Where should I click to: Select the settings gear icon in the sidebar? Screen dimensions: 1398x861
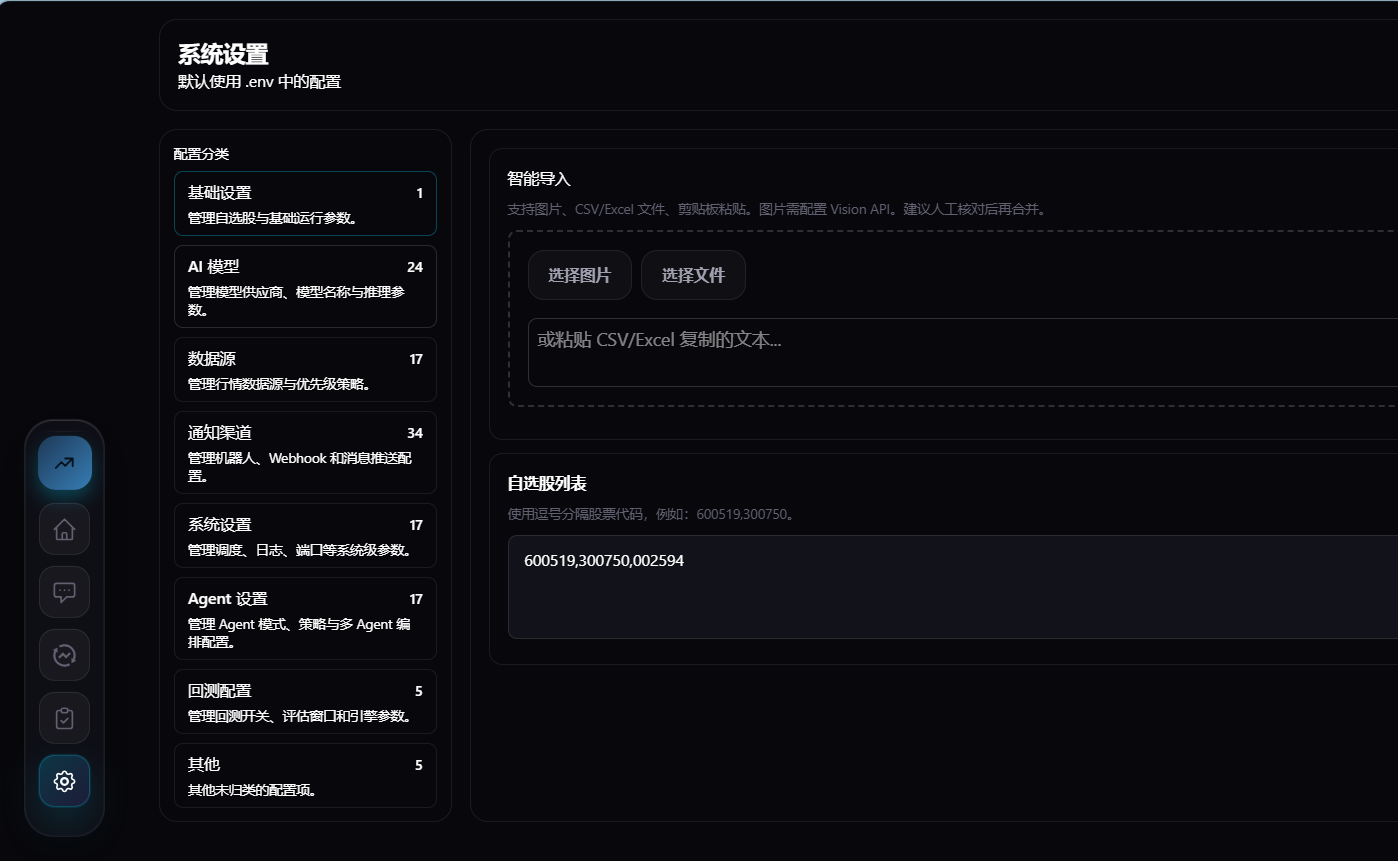(64, 781)
